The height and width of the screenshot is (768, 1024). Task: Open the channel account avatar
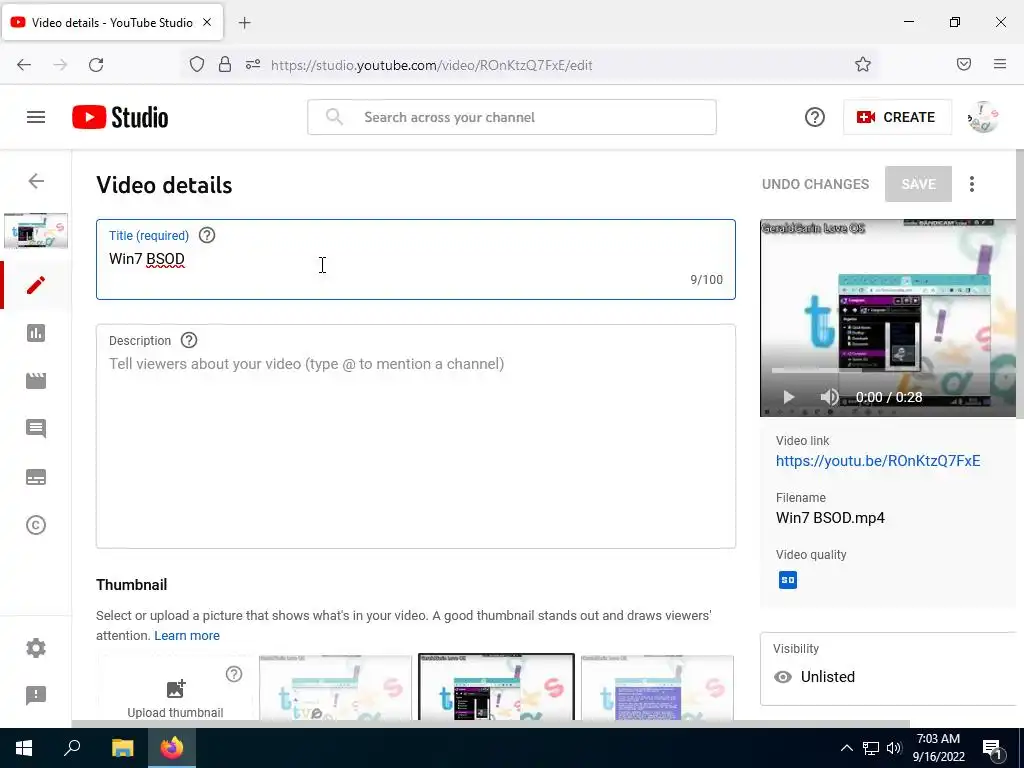coord(983,118)
